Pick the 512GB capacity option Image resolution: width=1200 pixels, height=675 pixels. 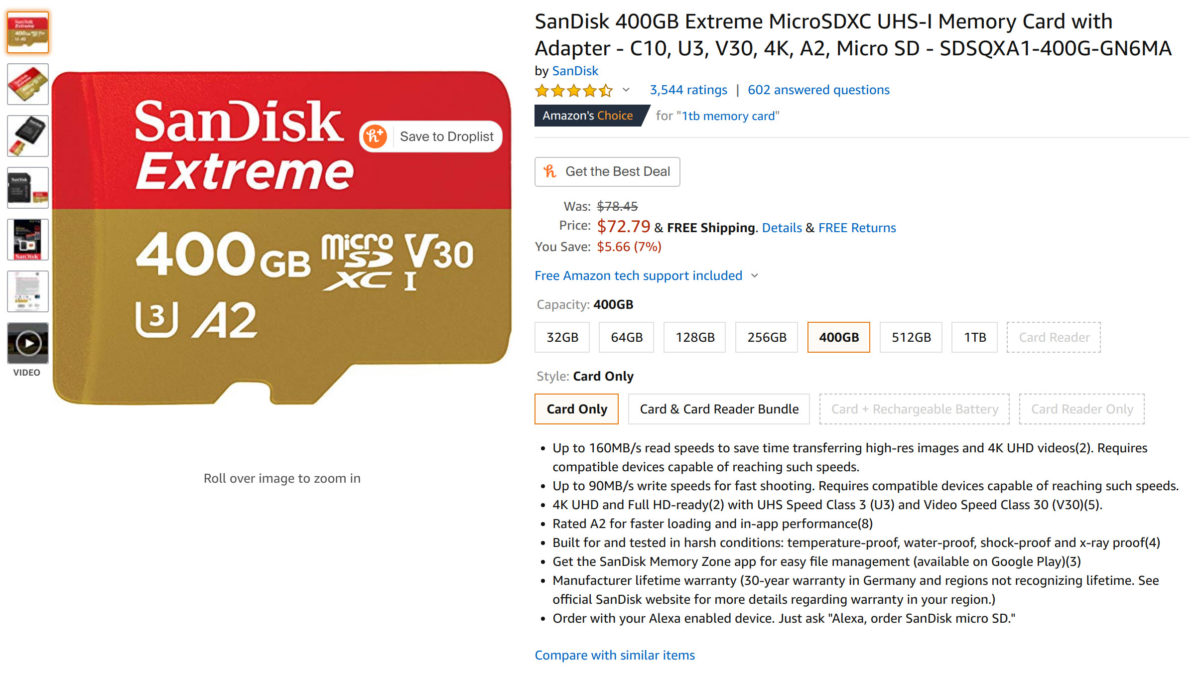coord(910,338)
